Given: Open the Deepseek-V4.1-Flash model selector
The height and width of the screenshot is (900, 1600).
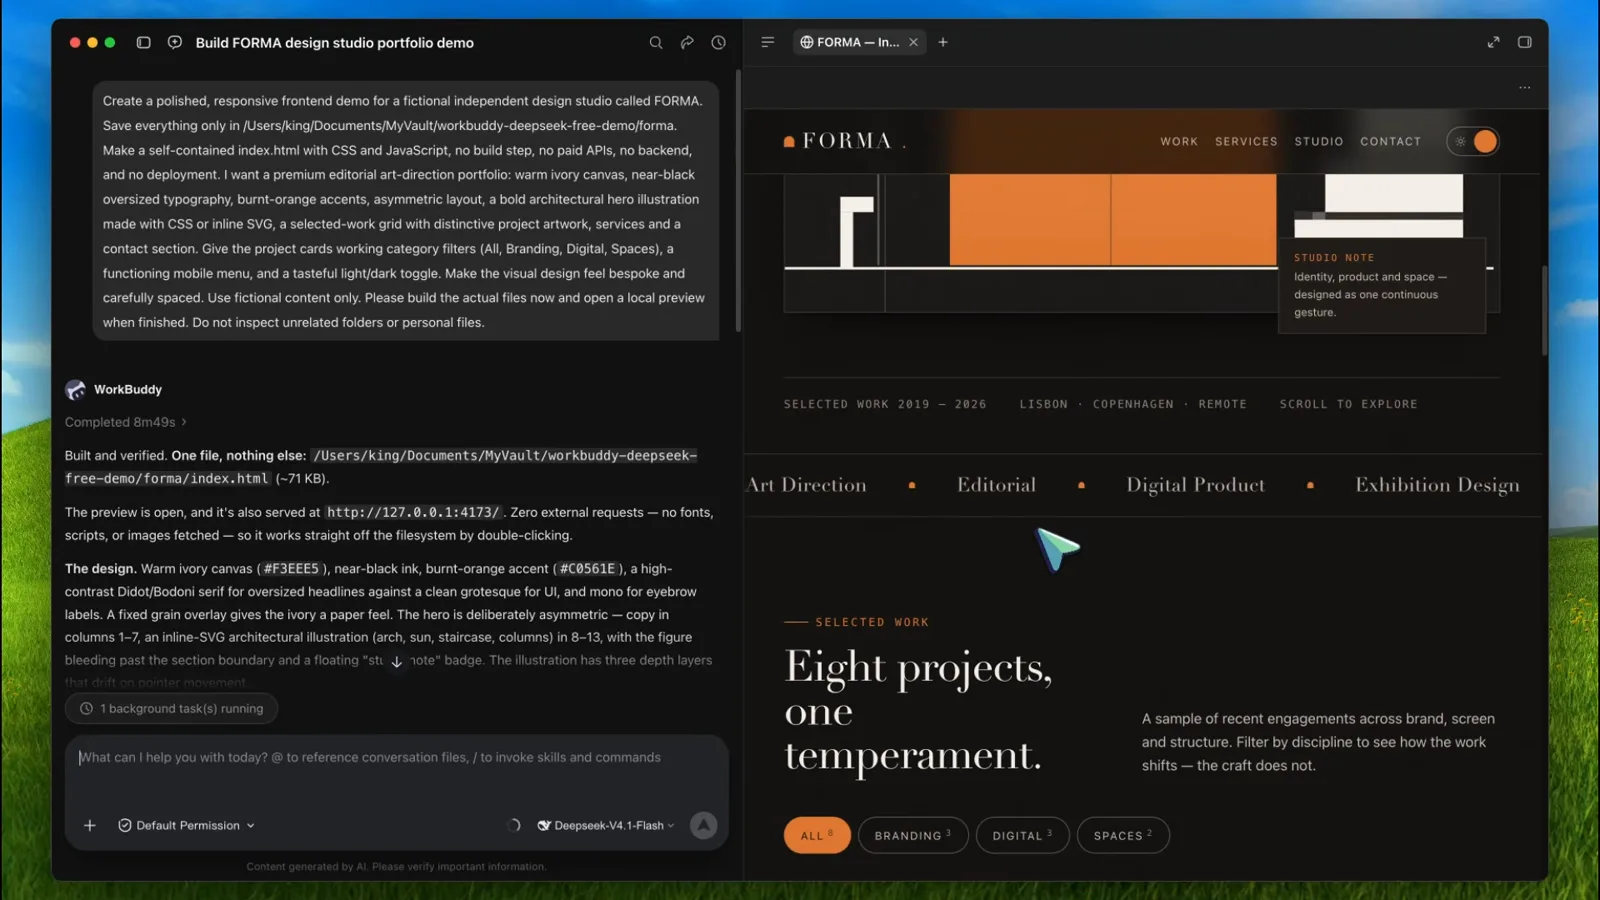Looking at the screenshot, I should pos(606,825).
